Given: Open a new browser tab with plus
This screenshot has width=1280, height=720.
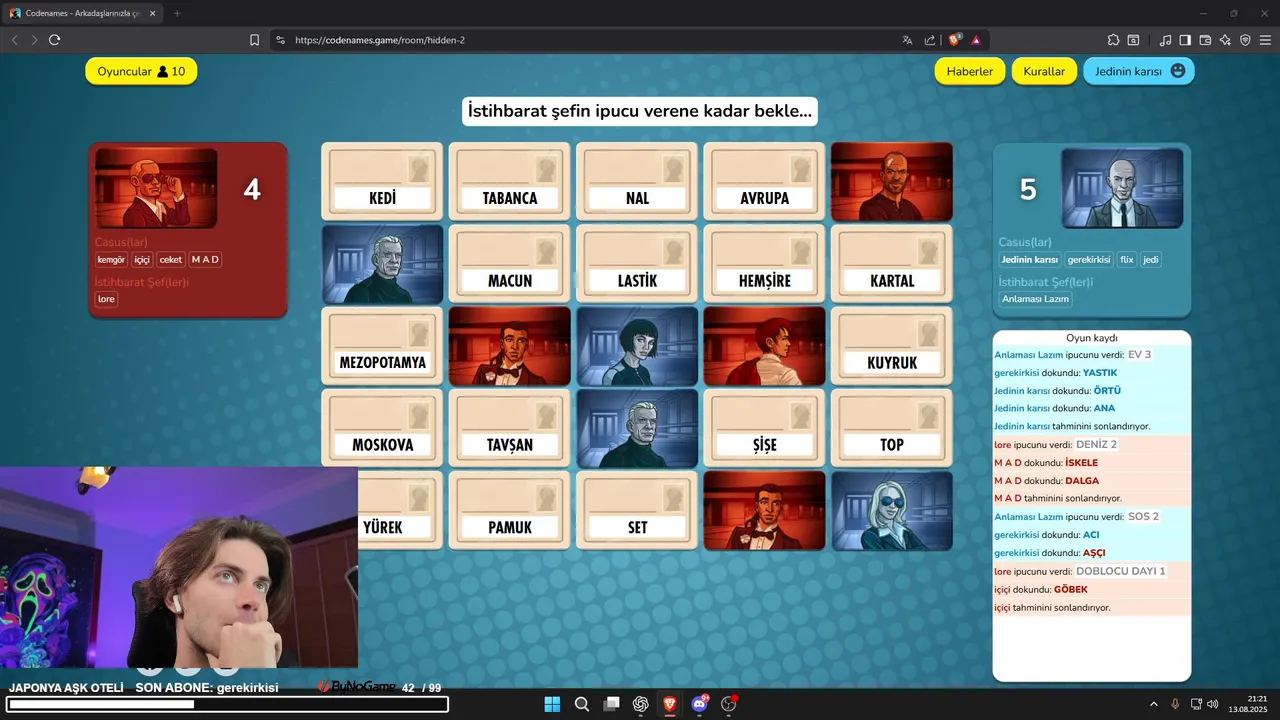Looking at the screenshot, I should pos(177,13).
